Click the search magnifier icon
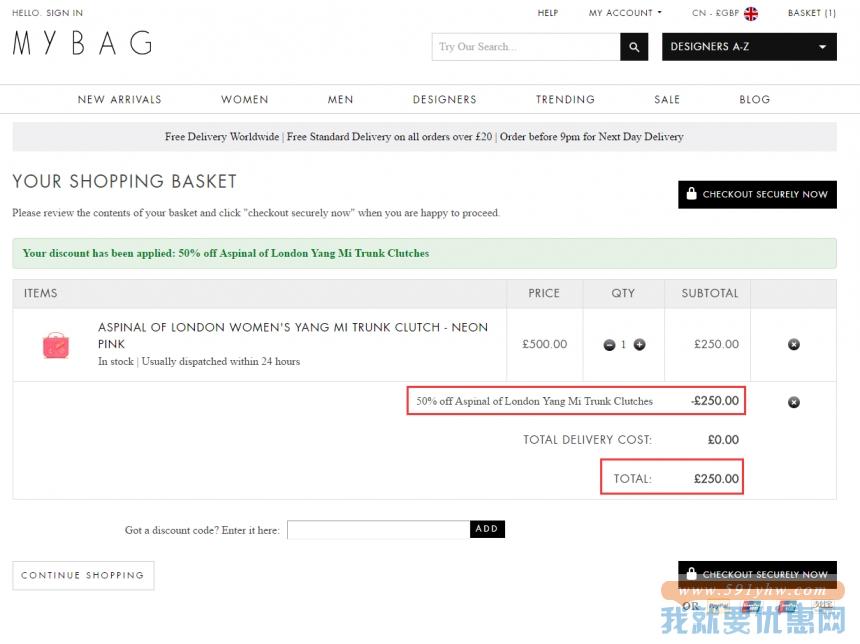 (634, 47)
